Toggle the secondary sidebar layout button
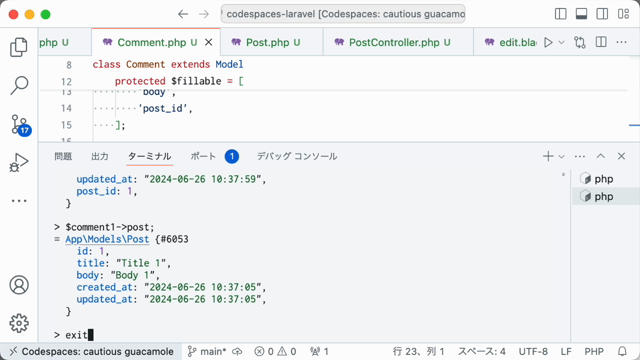The image size is (640, 360). pos(602,14)
